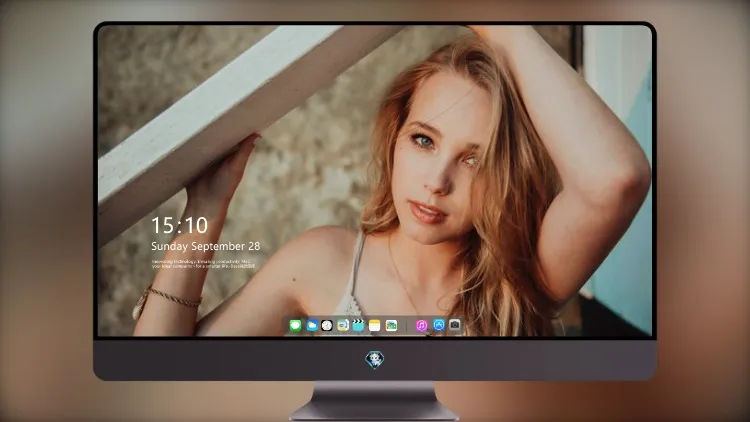Open the photo gallery app in dock
This screenshot has width=750, height=422.
tap(391, 326)
